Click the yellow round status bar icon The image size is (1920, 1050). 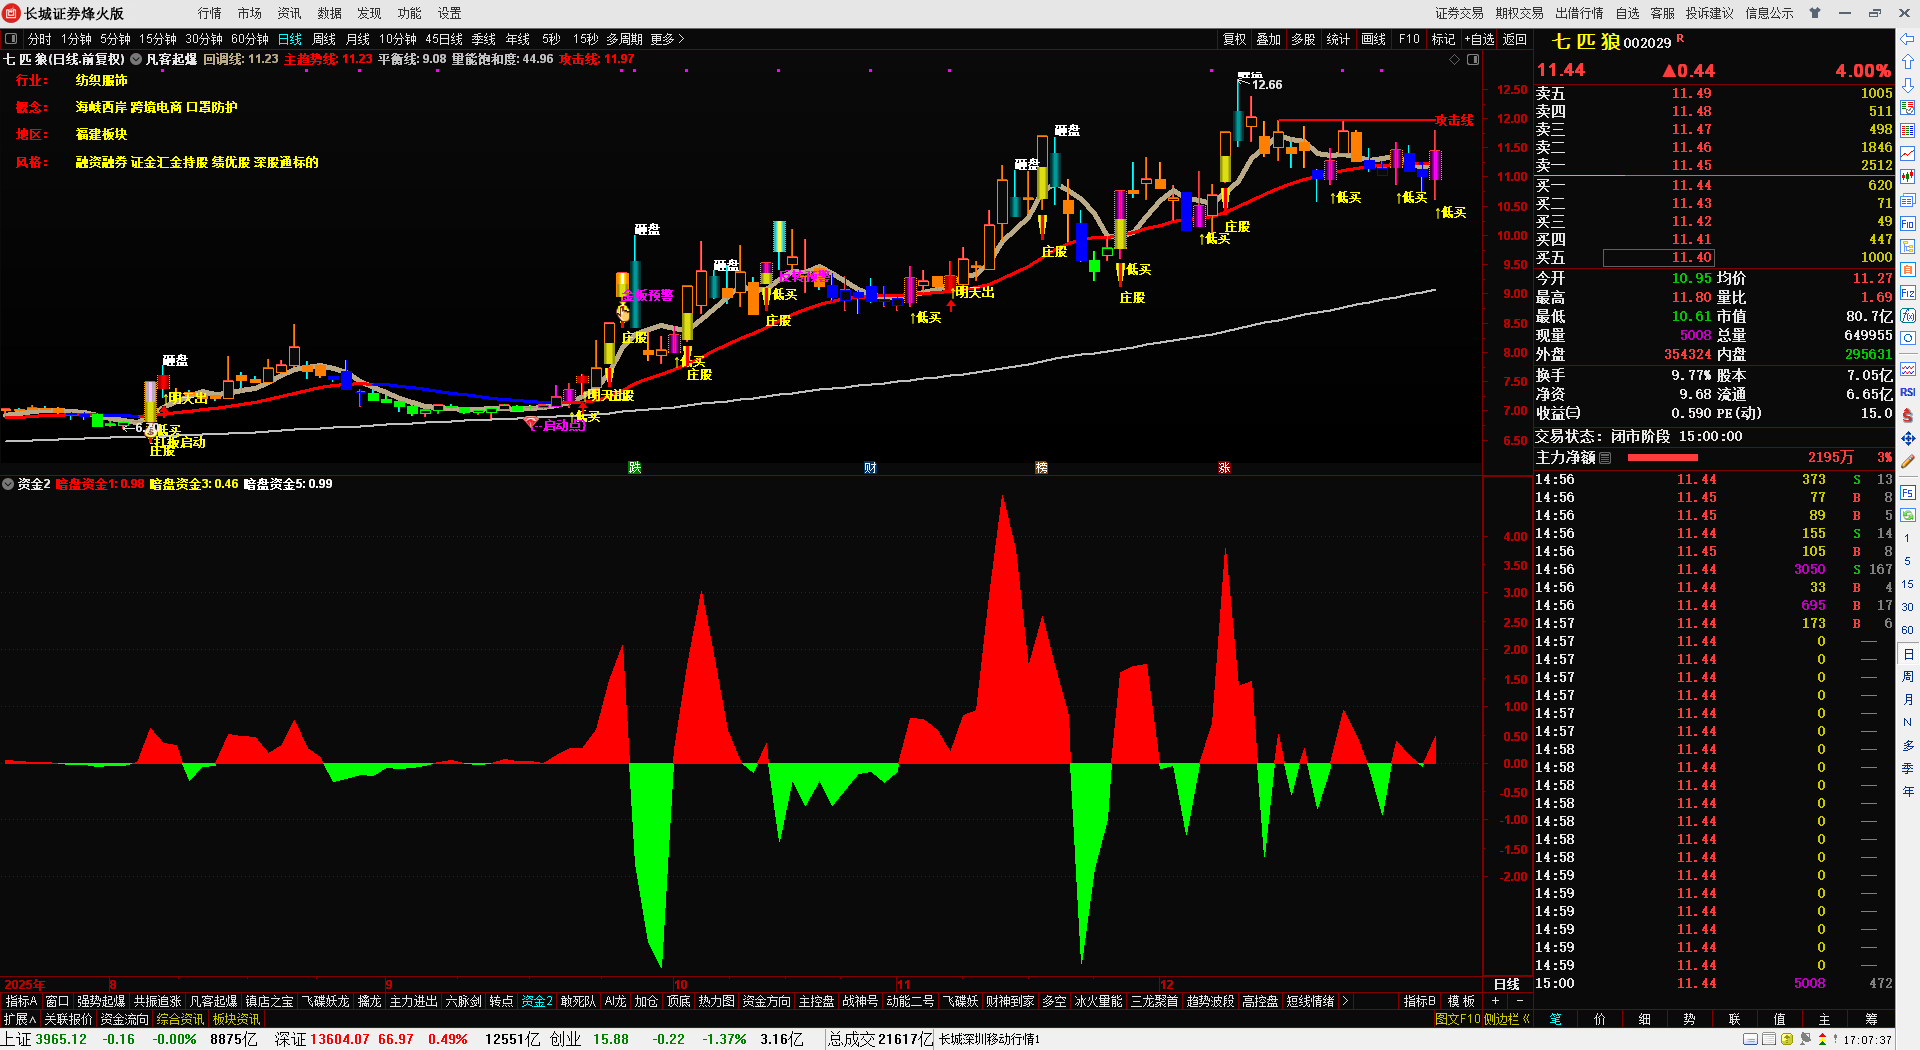[1787, 1040]
